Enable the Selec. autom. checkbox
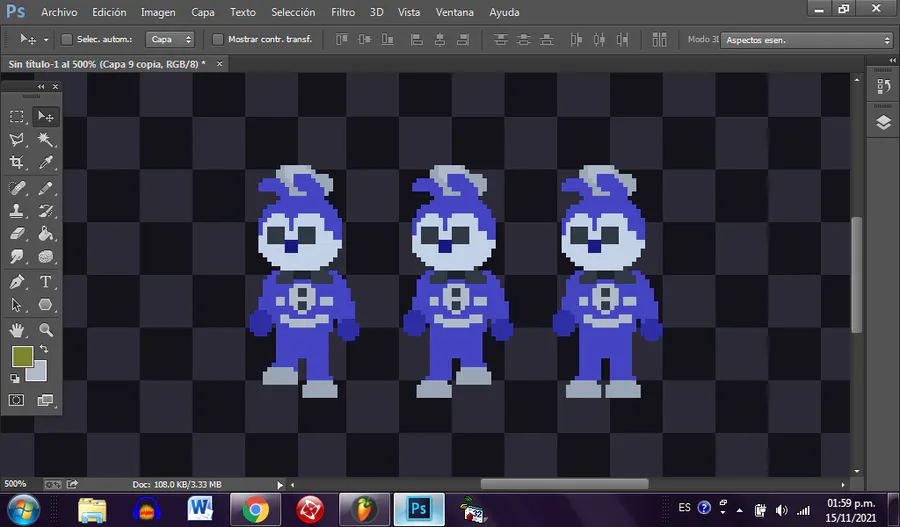This screenshot has width=900, height=527. [67, 39]
